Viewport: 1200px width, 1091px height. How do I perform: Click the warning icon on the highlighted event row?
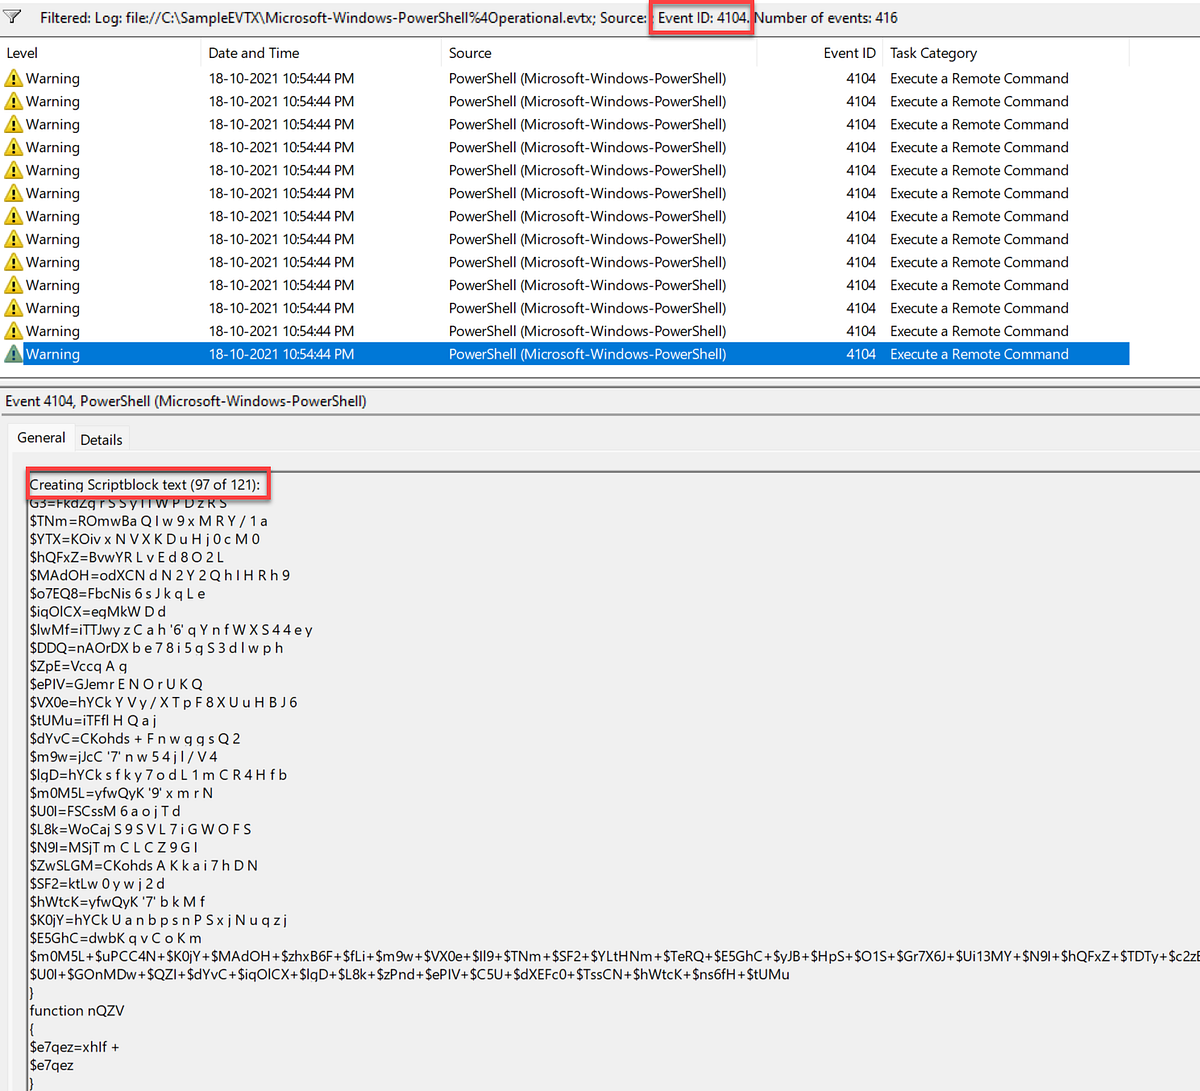pos(14,353)
